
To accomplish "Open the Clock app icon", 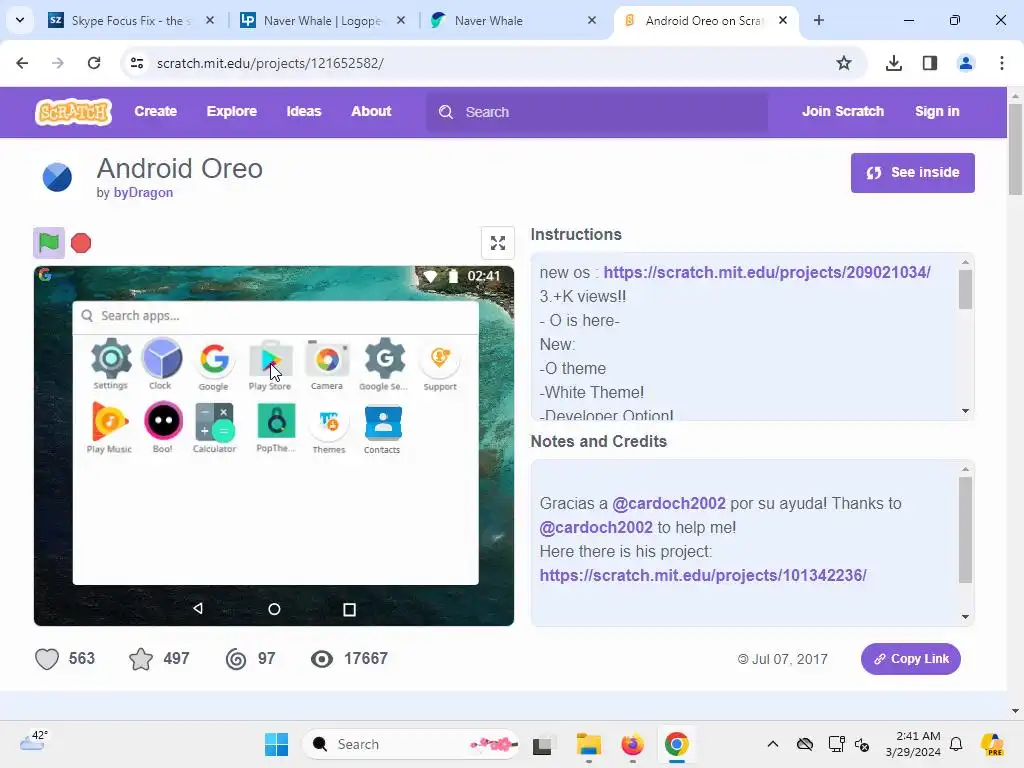I will (x=161, y=364).
